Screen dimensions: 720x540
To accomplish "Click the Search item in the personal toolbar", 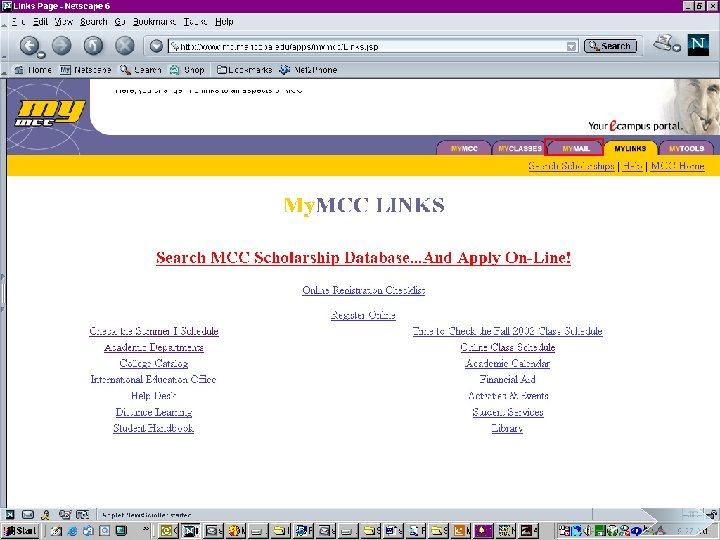I will click(x=141, y=70).
